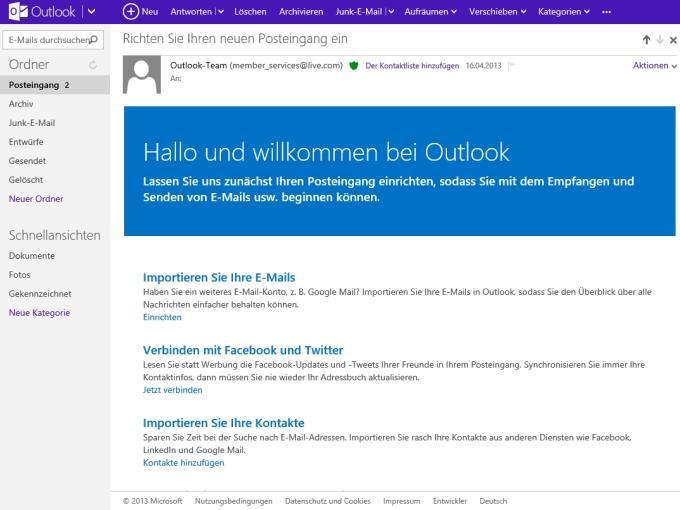Create a folder via Neuer Ordner

(x=36, y=199)
